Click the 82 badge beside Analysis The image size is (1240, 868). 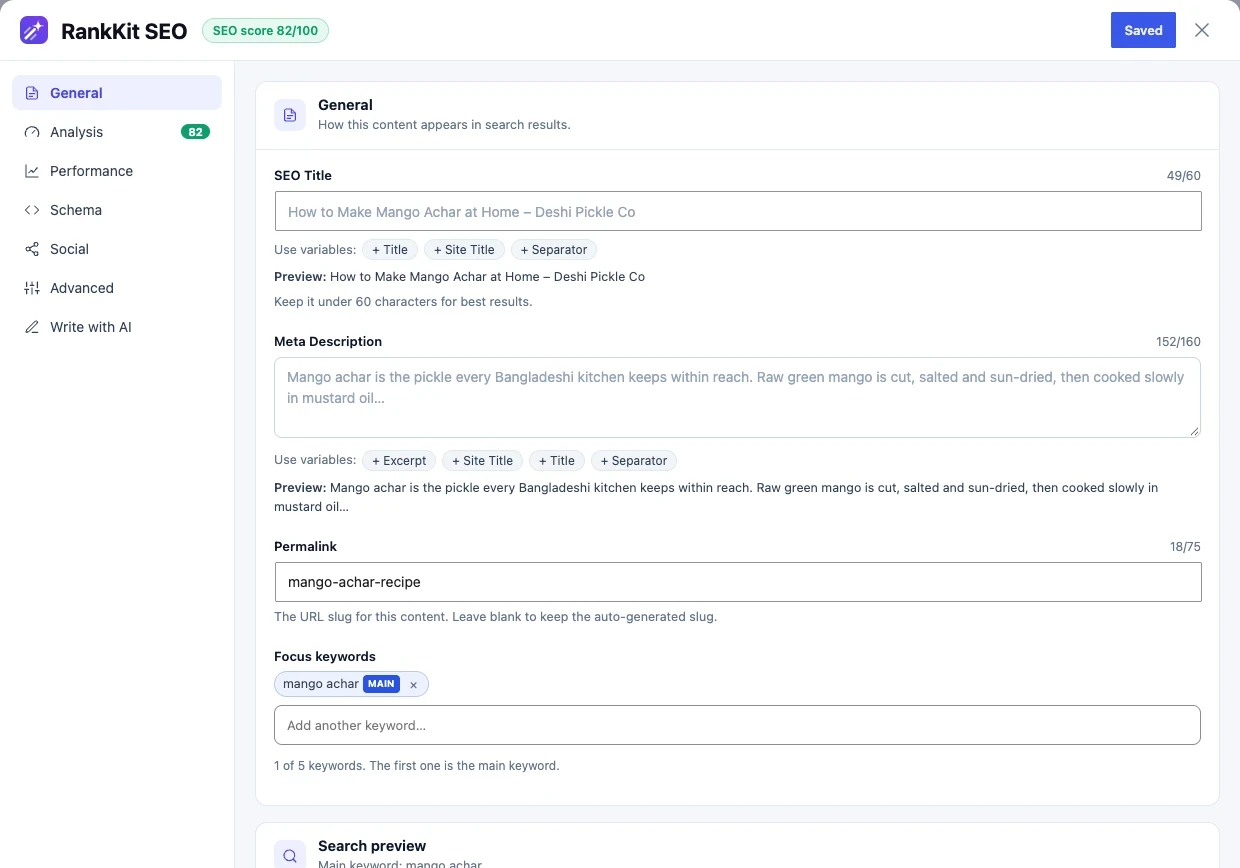(195, 132)
